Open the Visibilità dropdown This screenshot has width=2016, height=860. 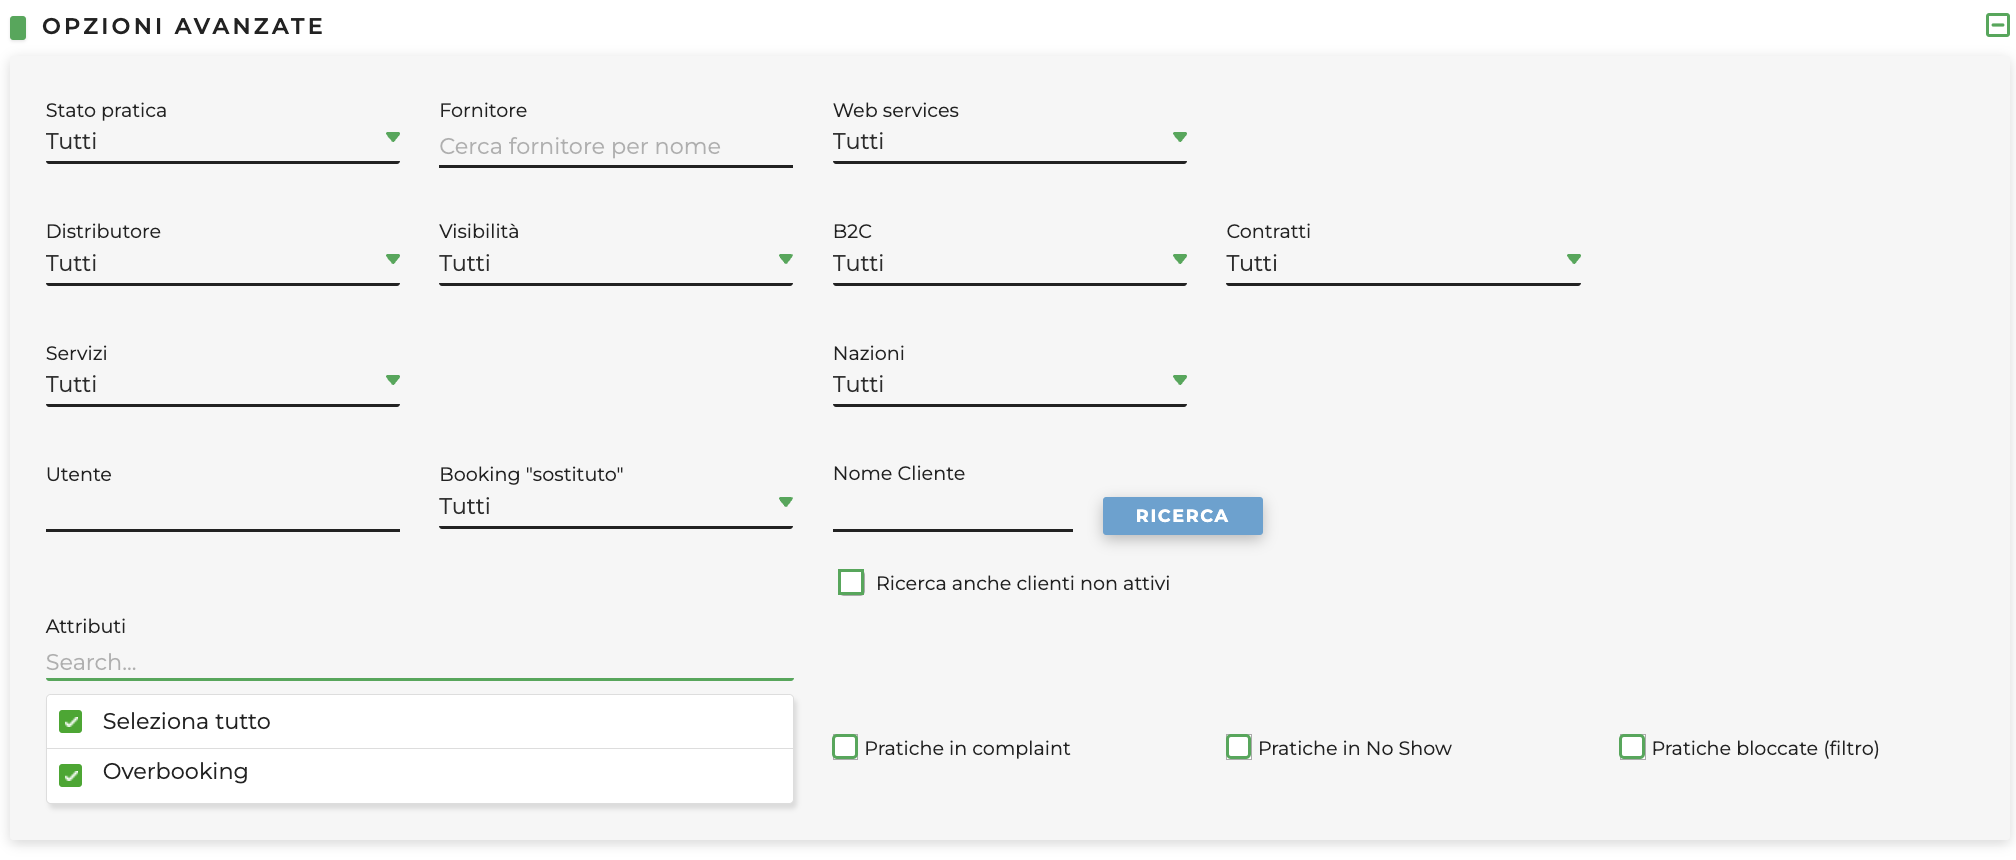616,264
